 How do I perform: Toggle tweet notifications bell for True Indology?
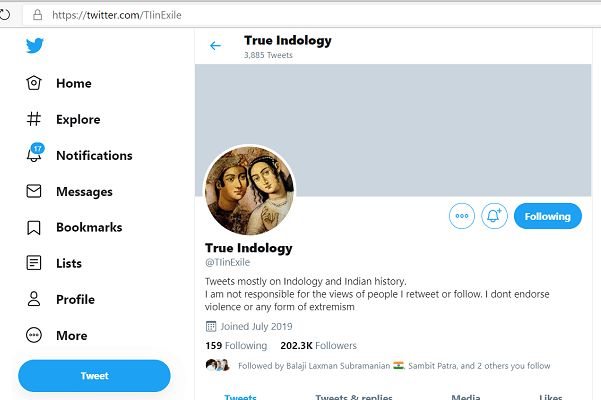coord(494,215)
